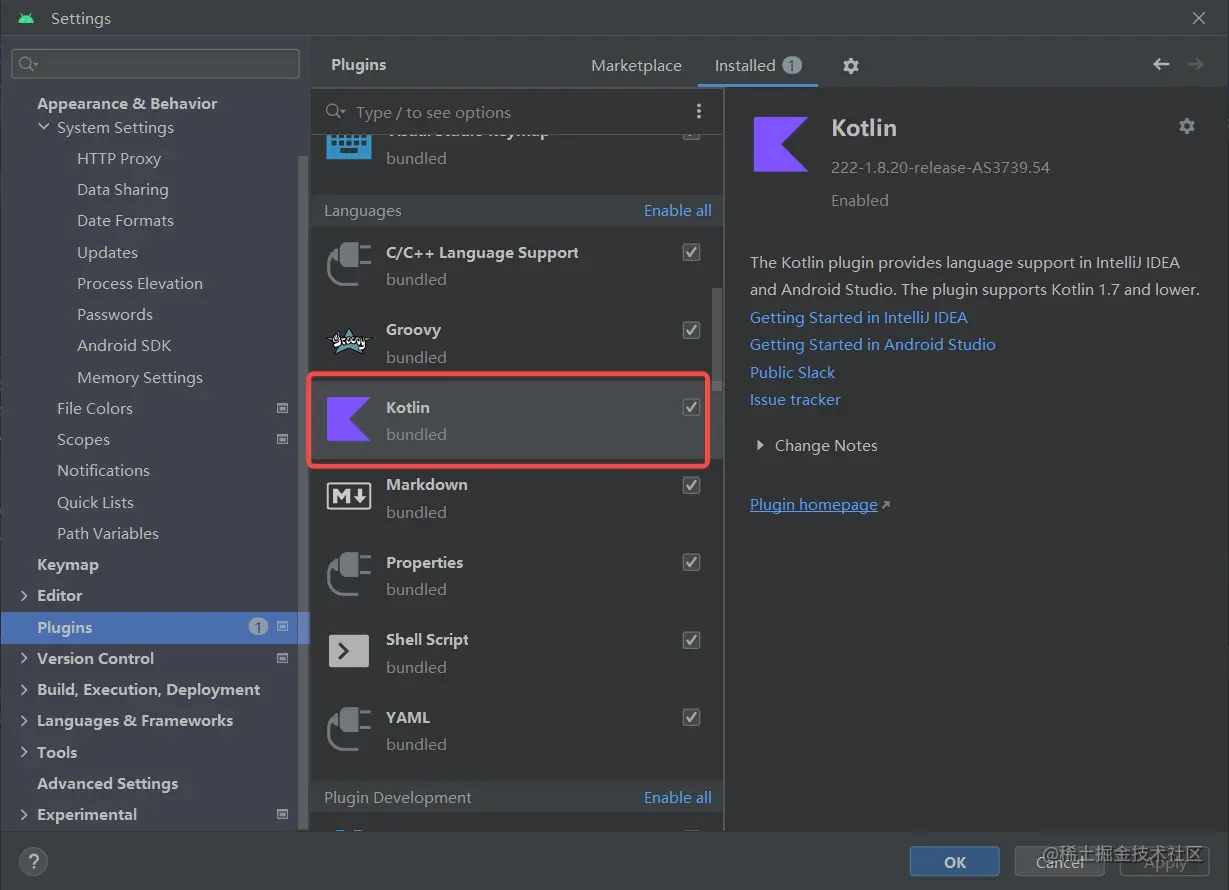Click the help question mark button
Viewport: 1229px width, 890px height.
(x=33, y=861)
